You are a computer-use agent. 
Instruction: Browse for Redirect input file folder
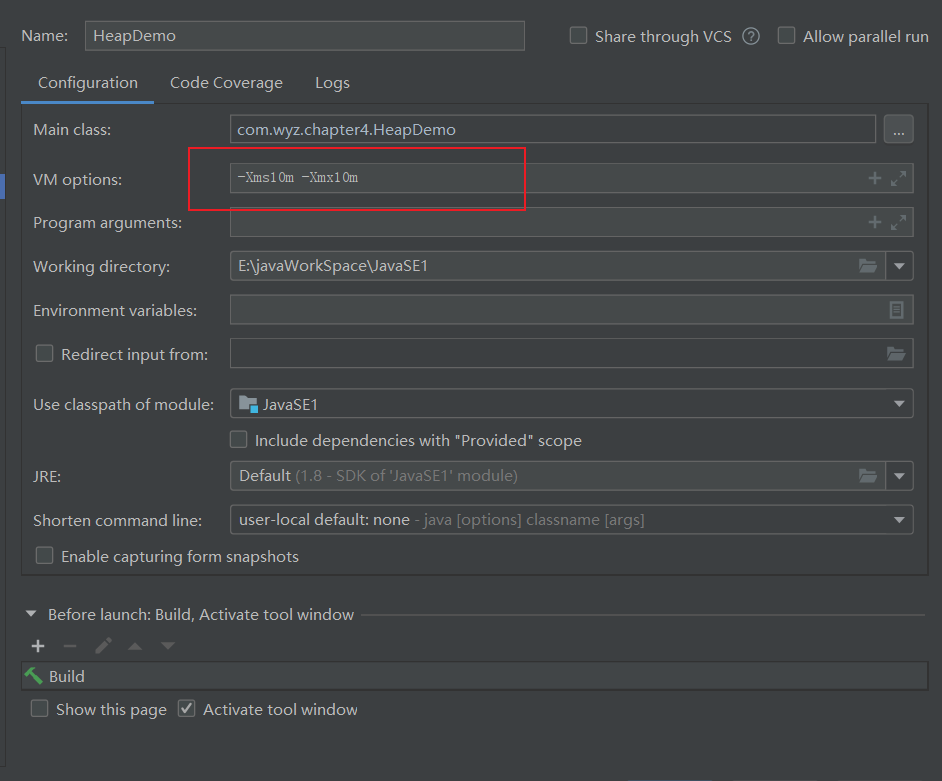896,354
